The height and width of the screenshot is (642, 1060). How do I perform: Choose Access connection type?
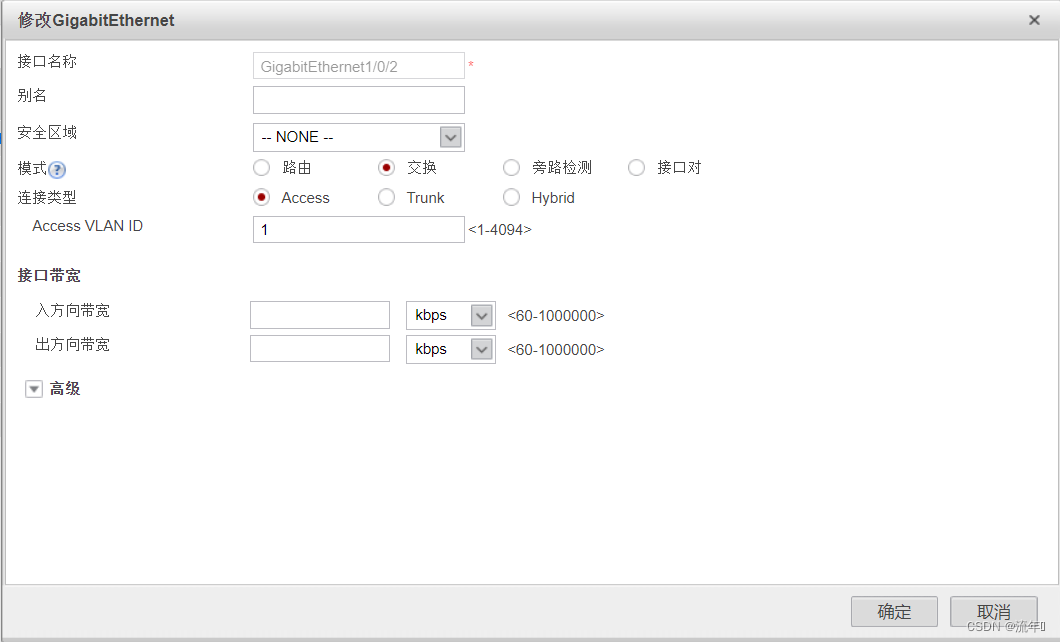click(x=262, y=197)
